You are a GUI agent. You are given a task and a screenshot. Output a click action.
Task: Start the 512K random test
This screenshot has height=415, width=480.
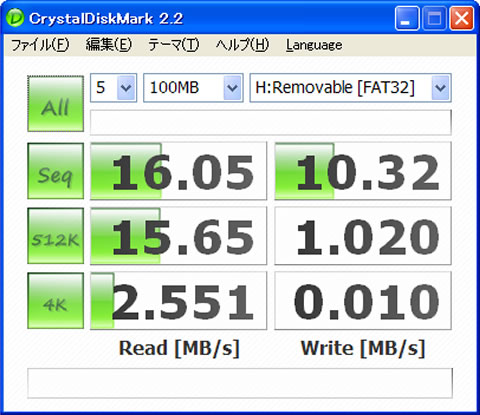click(56, 236)
